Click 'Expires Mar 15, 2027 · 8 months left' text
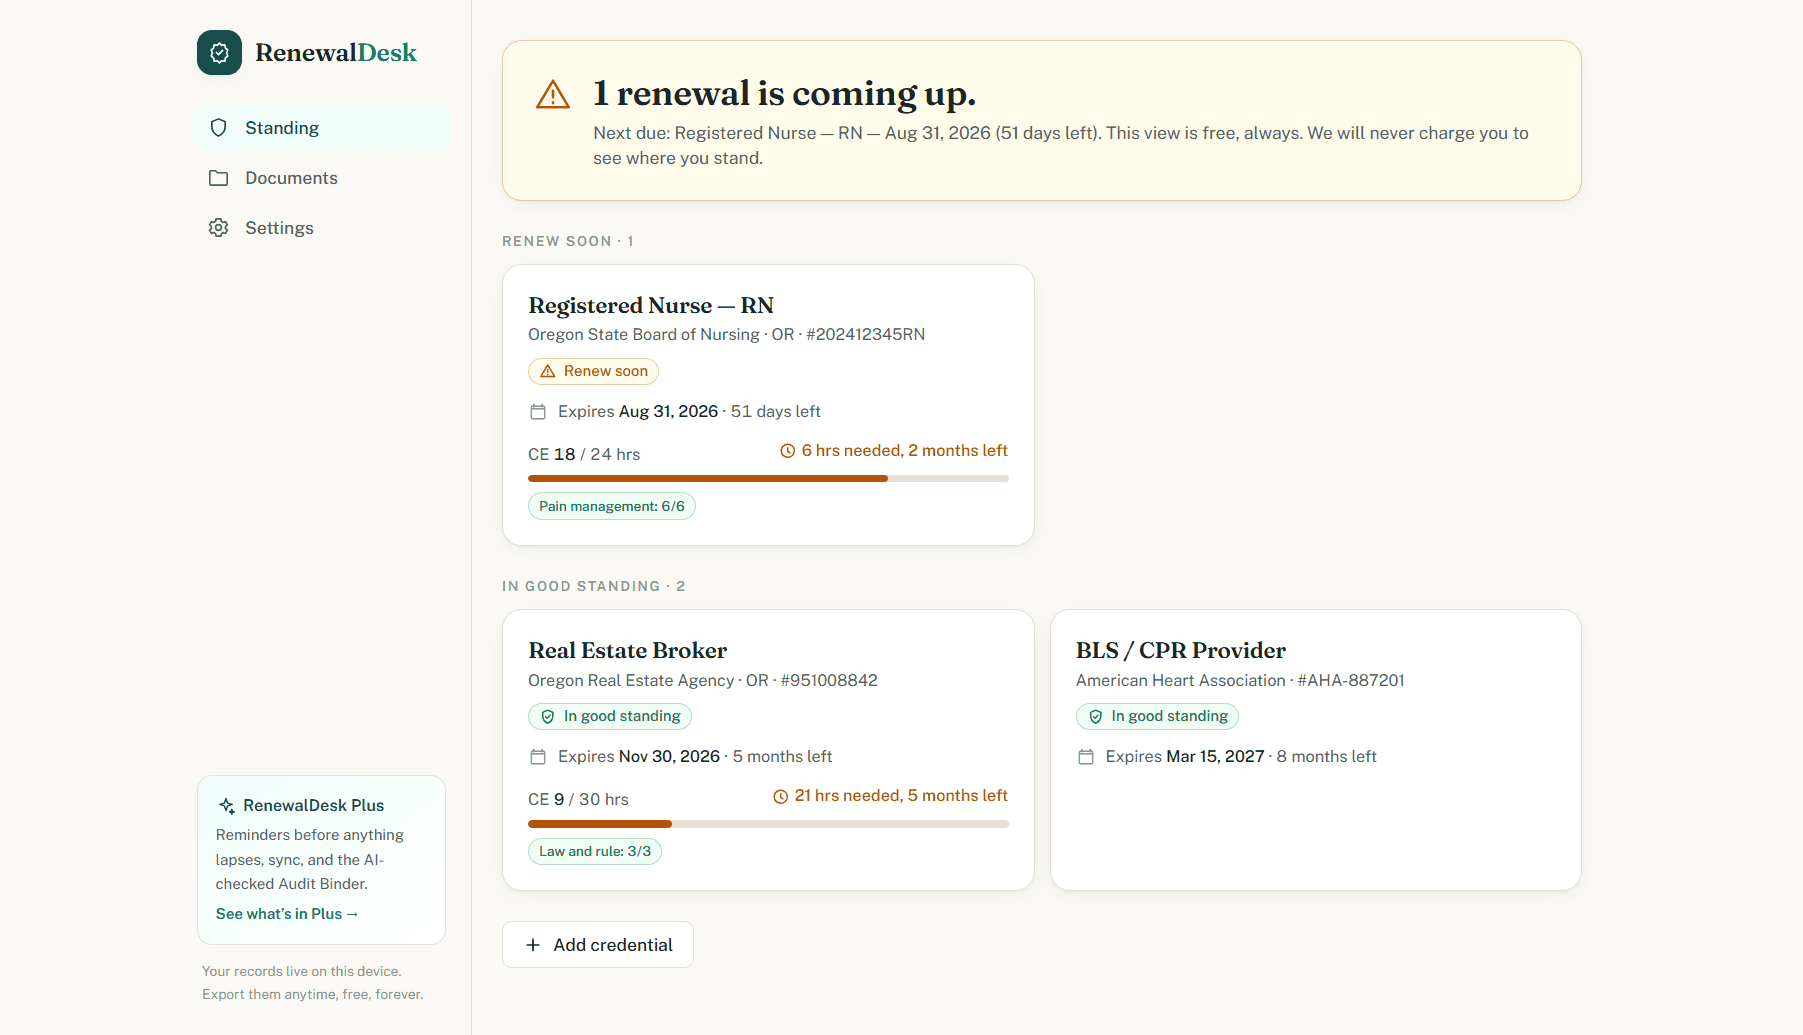Image resolution: width=1803 pixels, height=1035 pixels. point(1241,757)
